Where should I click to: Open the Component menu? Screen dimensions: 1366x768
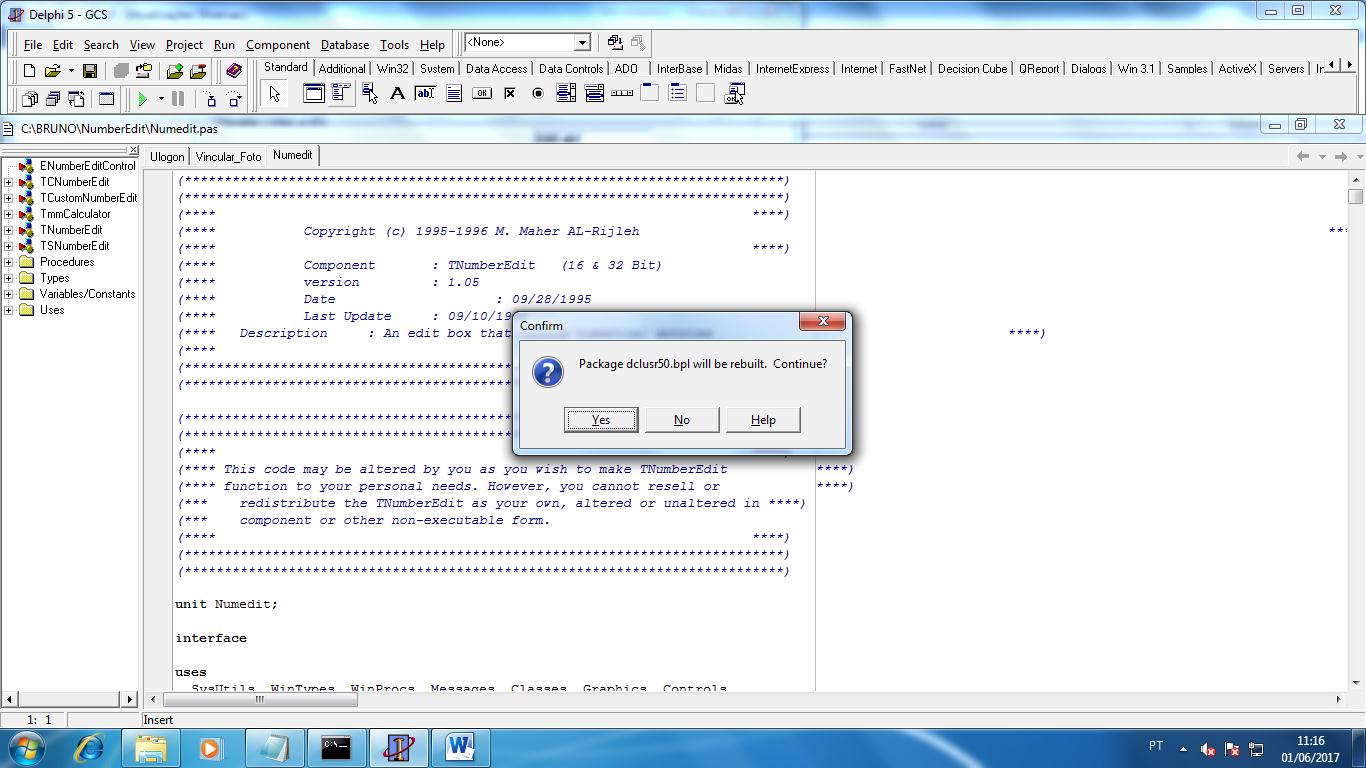point(277,45)
